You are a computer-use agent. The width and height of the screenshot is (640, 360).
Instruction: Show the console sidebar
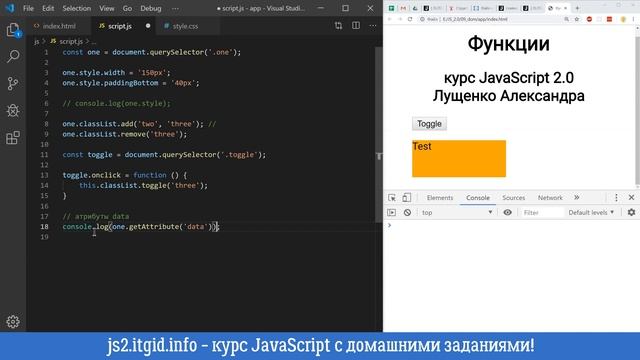pyautogui.click(x=391, y=212)
